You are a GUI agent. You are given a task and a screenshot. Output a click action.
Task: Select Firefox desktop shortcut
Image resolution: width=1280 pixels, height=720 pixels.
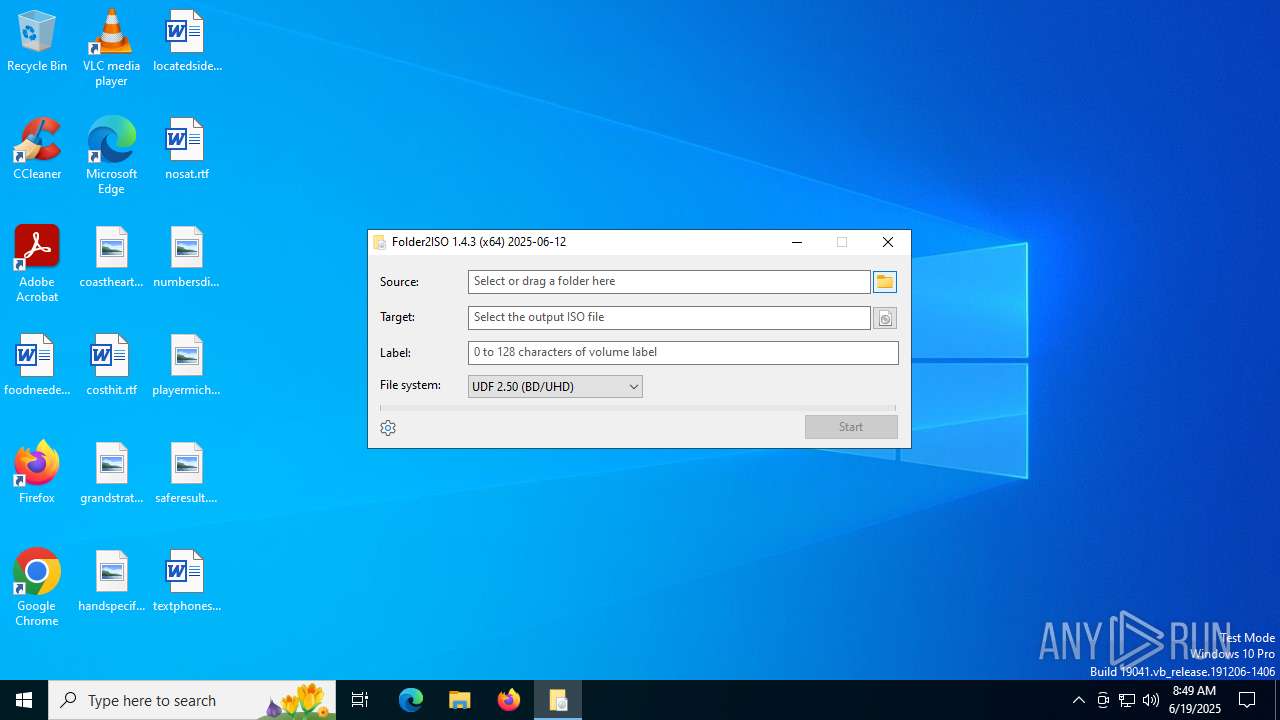[x=37, y=474]
